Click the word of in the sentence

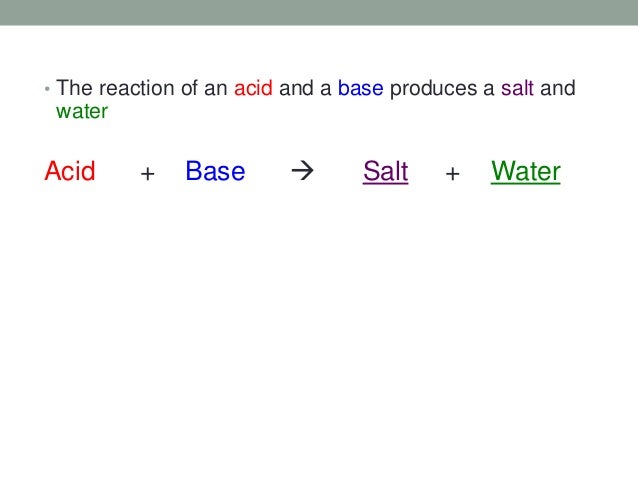[190, 88]
